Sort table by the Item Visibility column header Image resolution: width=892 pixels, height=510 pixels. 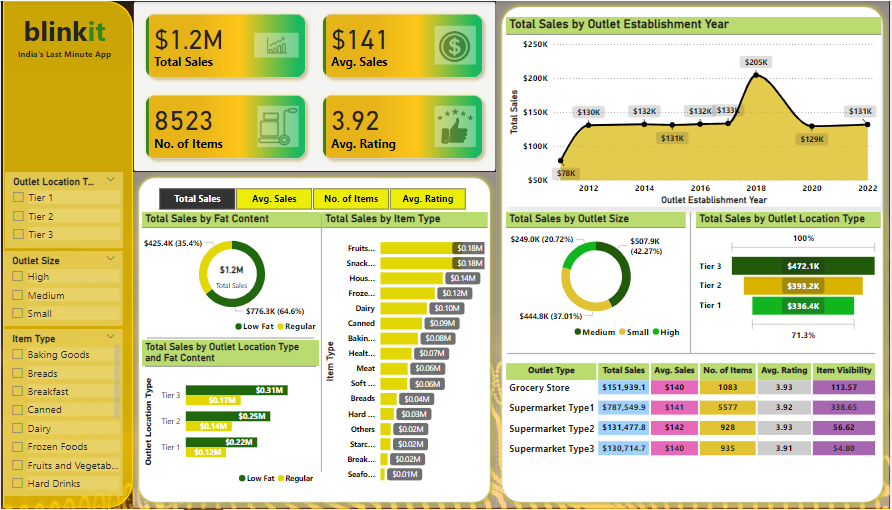click(x=843, y=370)
